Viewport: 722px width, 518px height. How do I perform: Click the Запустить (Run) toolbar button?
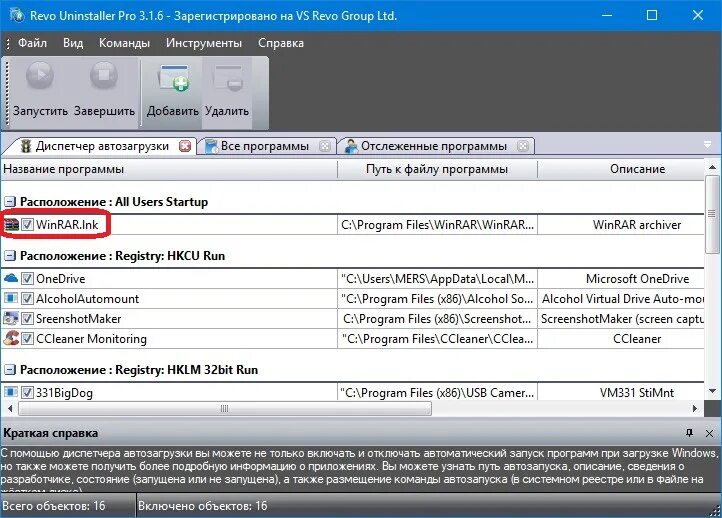click(x=40, y=92)
